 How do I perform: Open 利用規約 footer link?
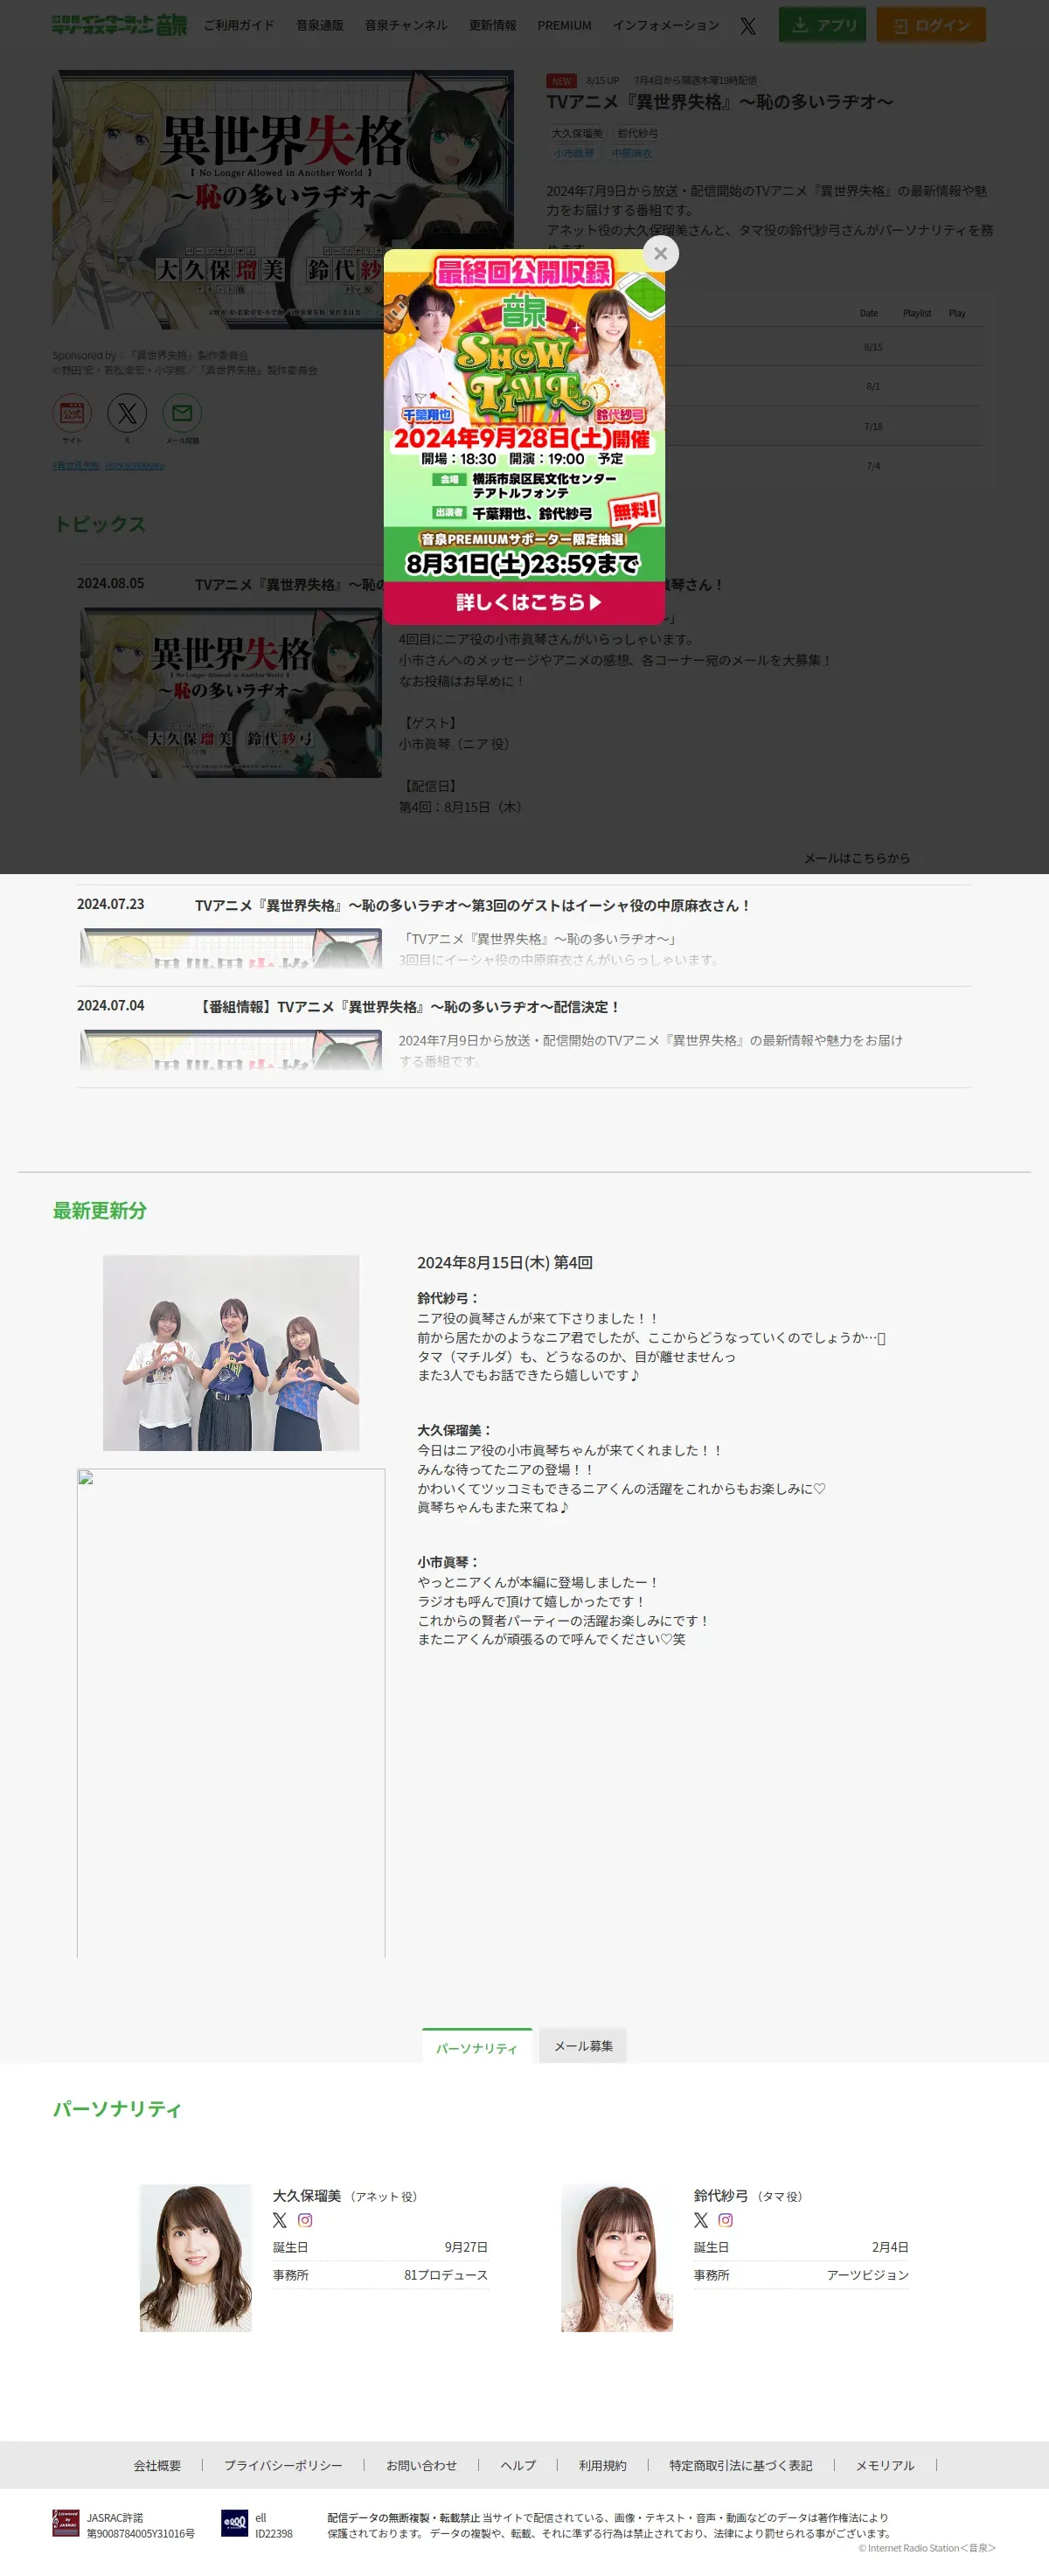(x=602, y=2465)
